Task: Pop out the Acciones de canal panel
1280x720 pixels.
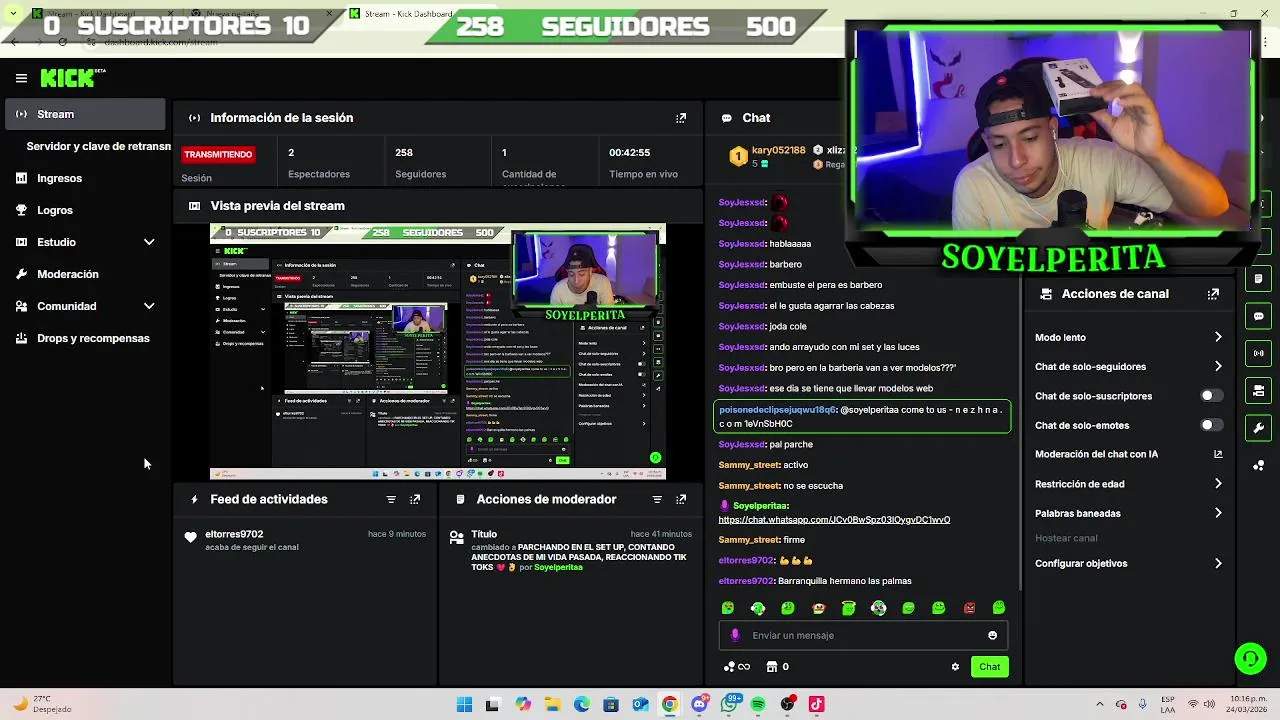Action: coord(1213,294)
